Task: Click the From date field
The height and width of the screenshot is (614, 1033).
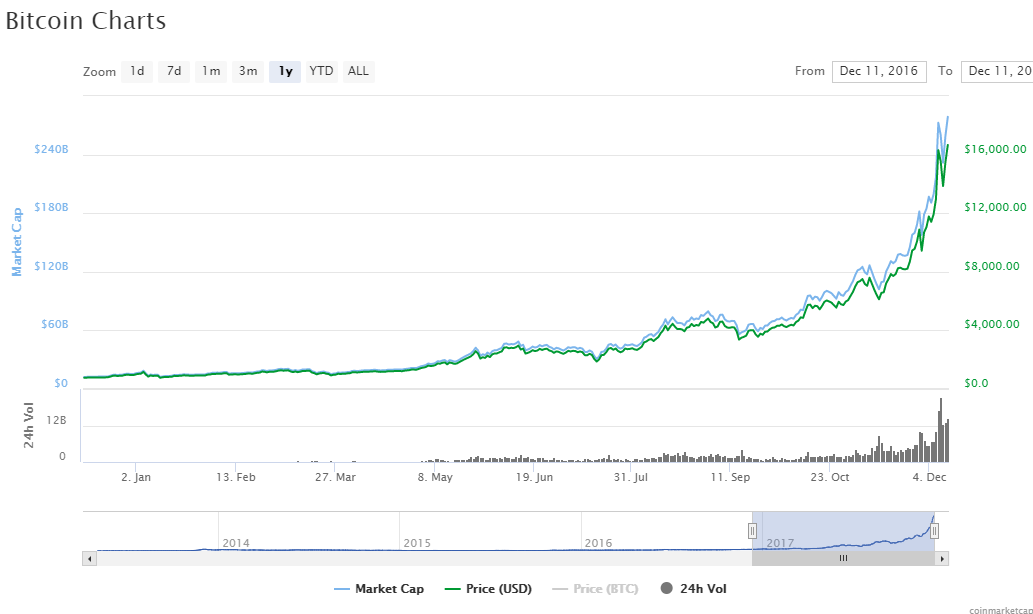Action: (879, 71)
